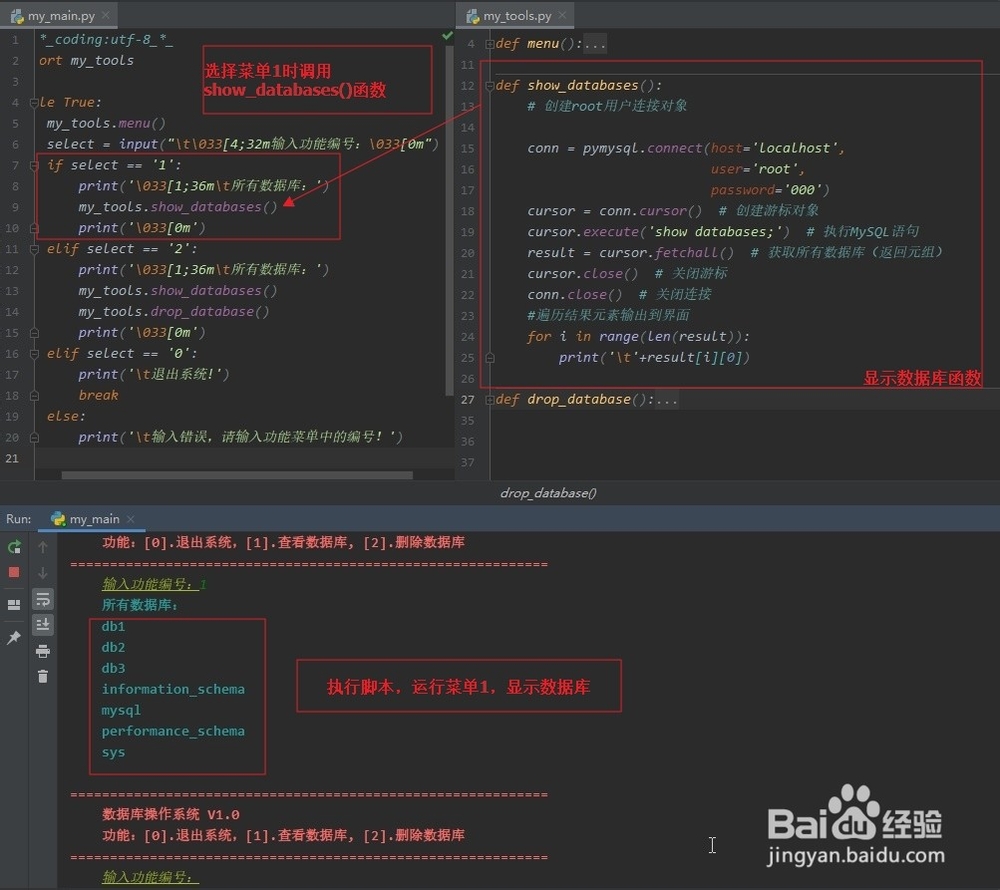Toggle soft-wrap in the console output

pos(43,599)
